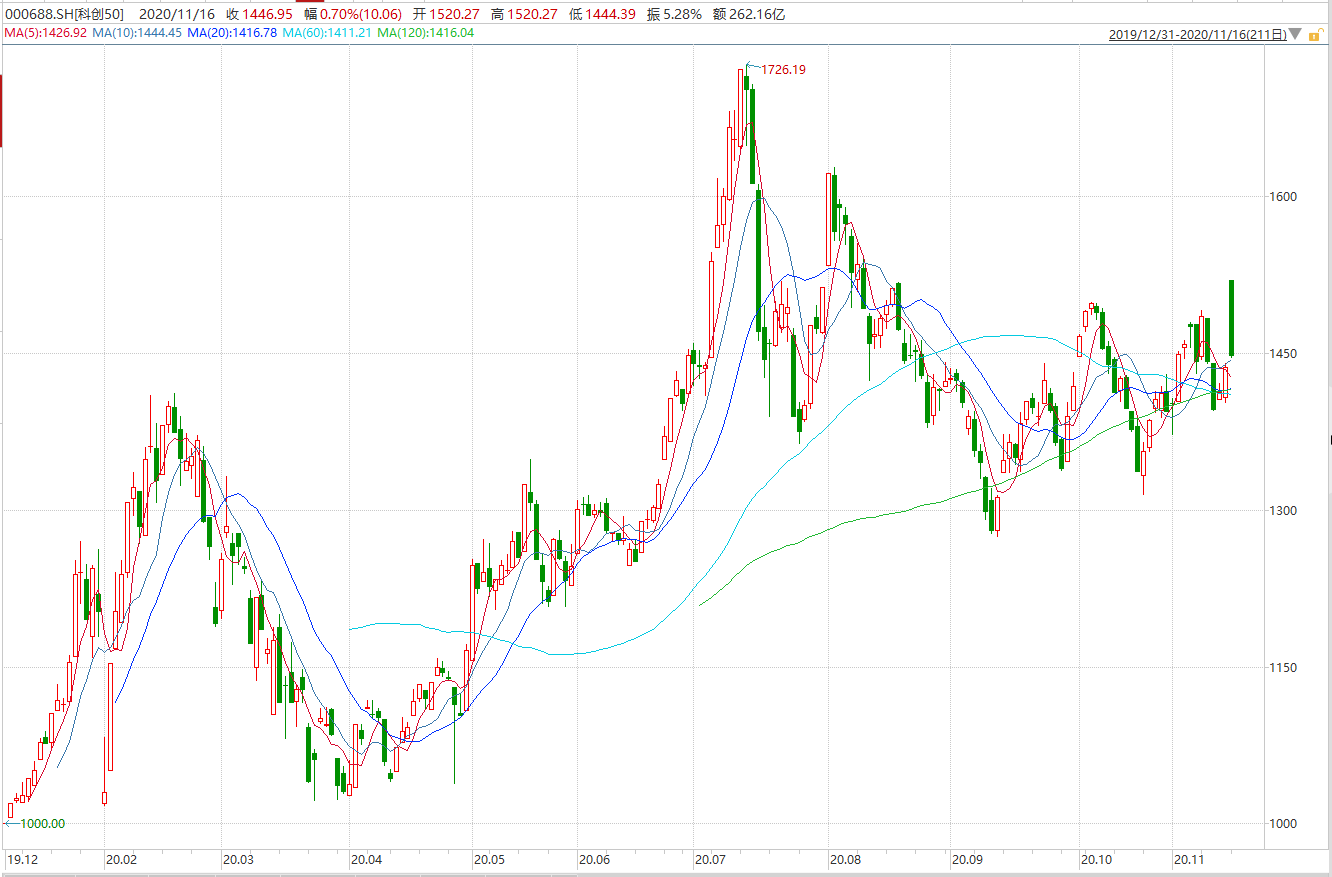This screenshot has height=877, width=1332.
Task: Click the 1600 price axis label
Action: (x=1283, y=196)
